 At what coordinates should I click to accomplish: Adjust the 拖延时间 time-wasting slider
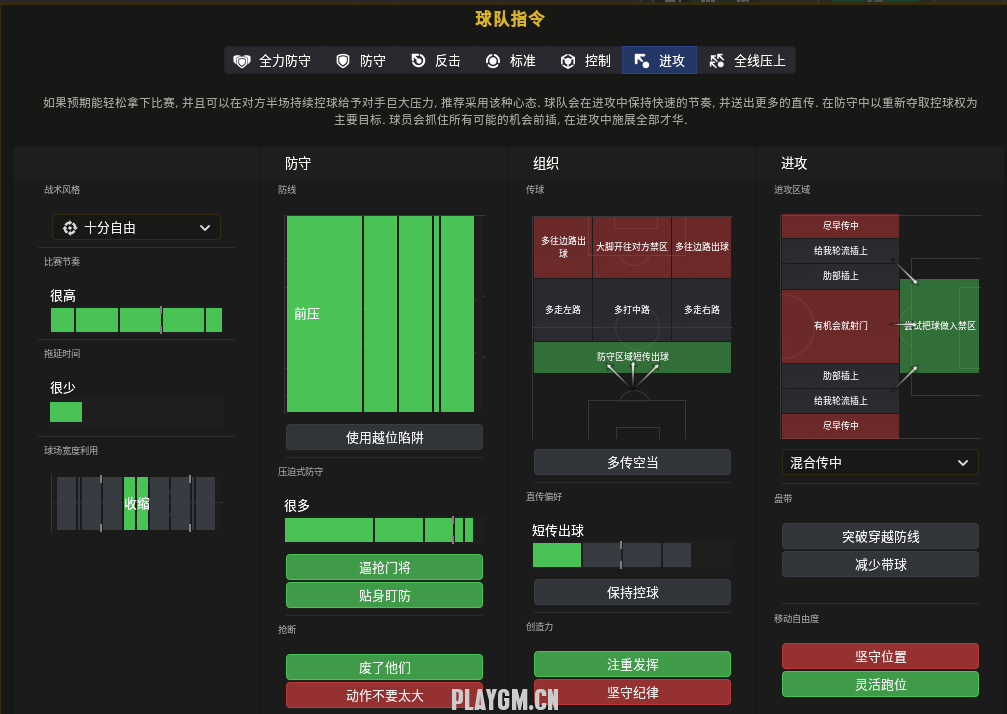pyautogui.click(x=136, y=412)
